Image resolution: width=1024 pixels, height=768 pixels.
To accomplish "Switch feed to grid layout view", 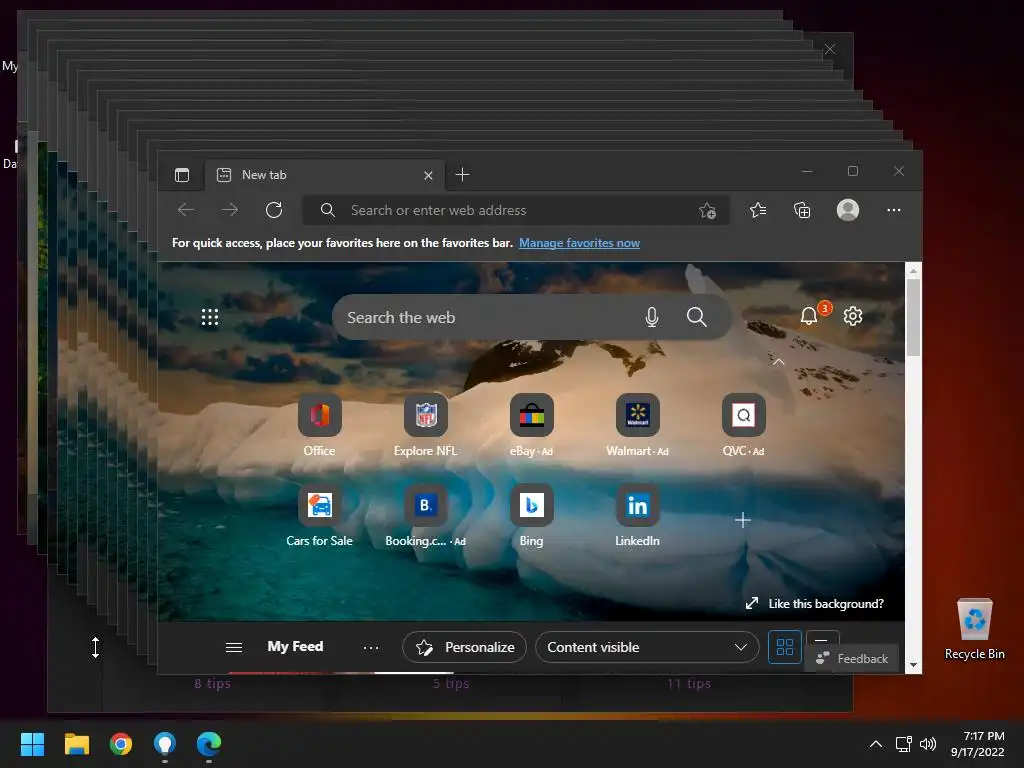I will click(785, 647).
